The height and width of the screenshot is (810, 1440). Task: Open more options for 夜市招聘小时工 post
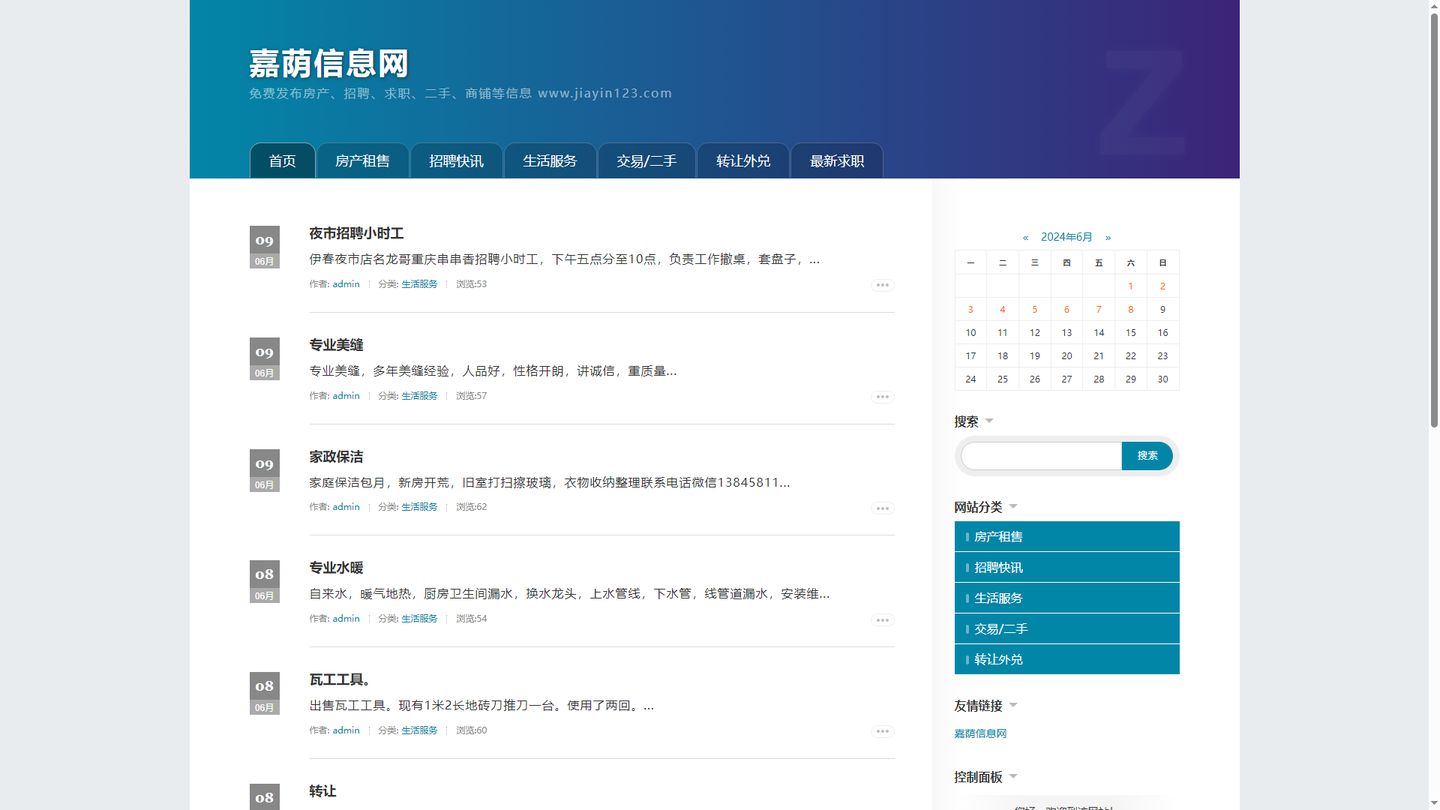pos(882,285)
